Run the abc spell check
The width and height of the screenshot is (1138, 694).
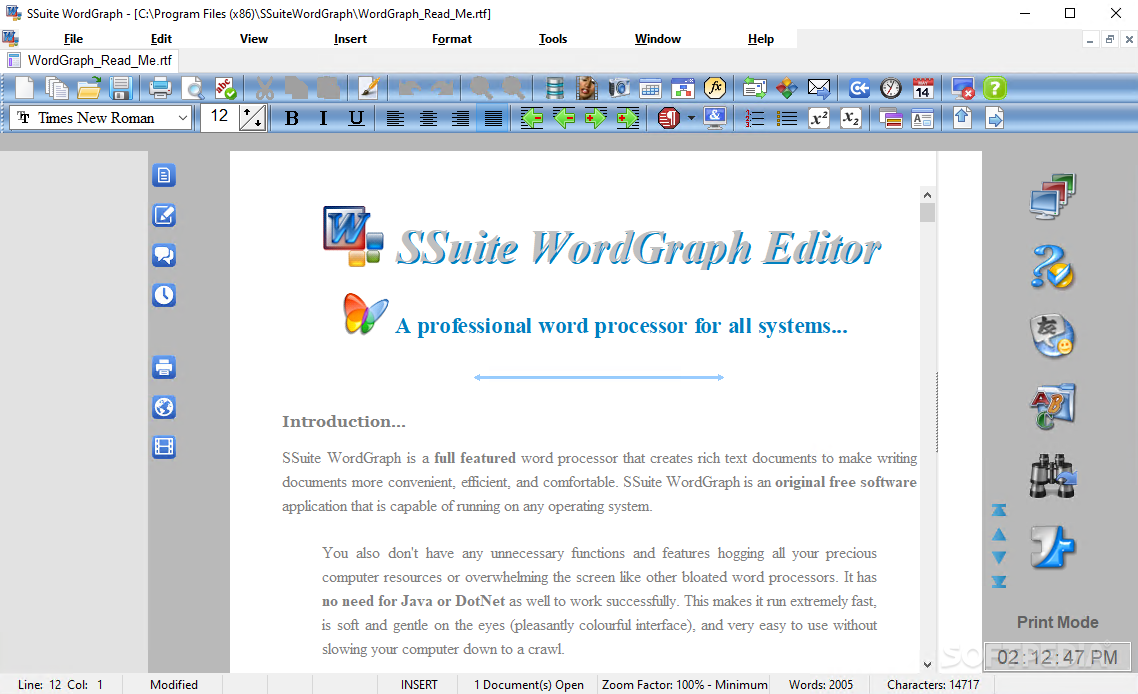tap(225, 89)
